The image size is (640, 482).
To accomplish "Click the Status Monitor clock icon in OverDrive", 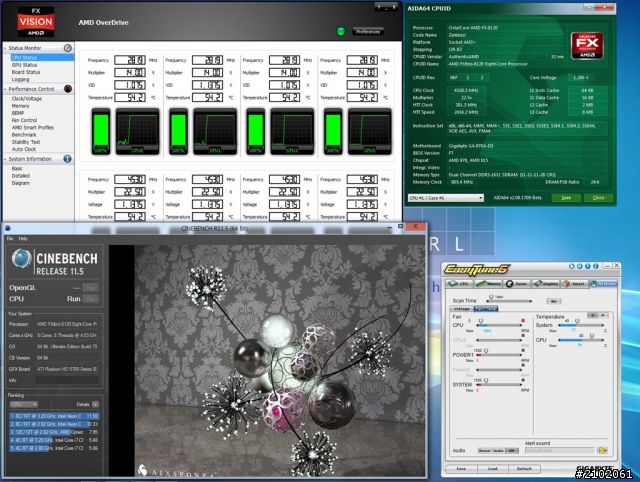I will pyautogui.click(x=68, y=48).
